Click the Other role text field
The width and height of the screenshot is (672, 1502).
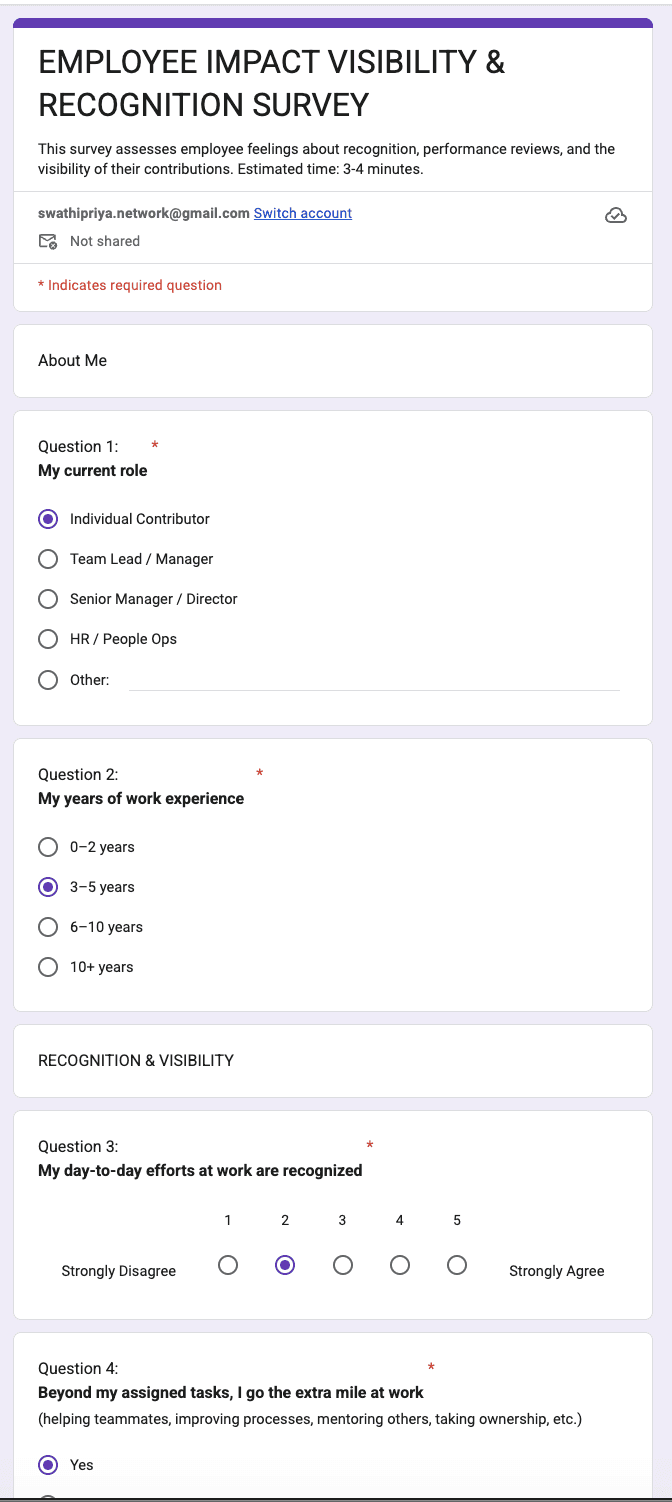pyautogui.click(x=374, y=680)
